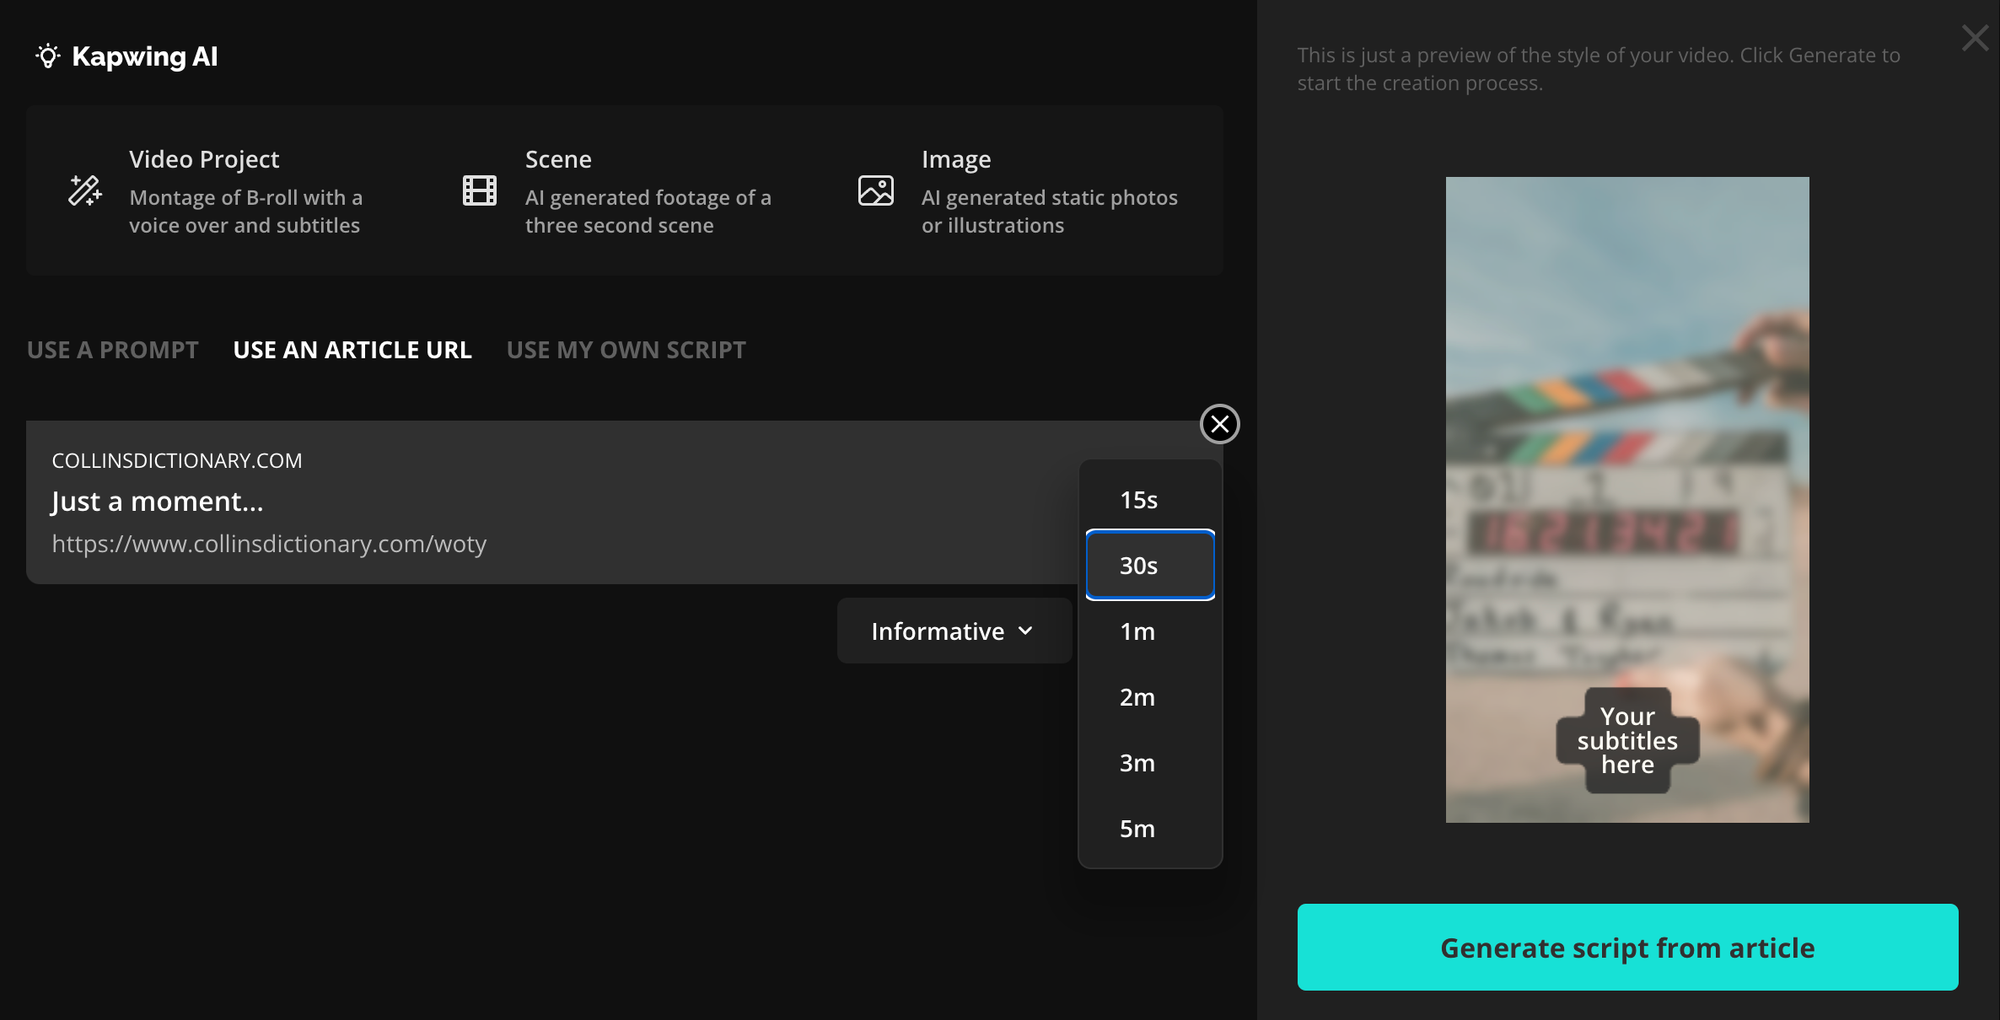Select the 5m duration option
This screenshot has width=2000, height=1020.
(1137, 828)
